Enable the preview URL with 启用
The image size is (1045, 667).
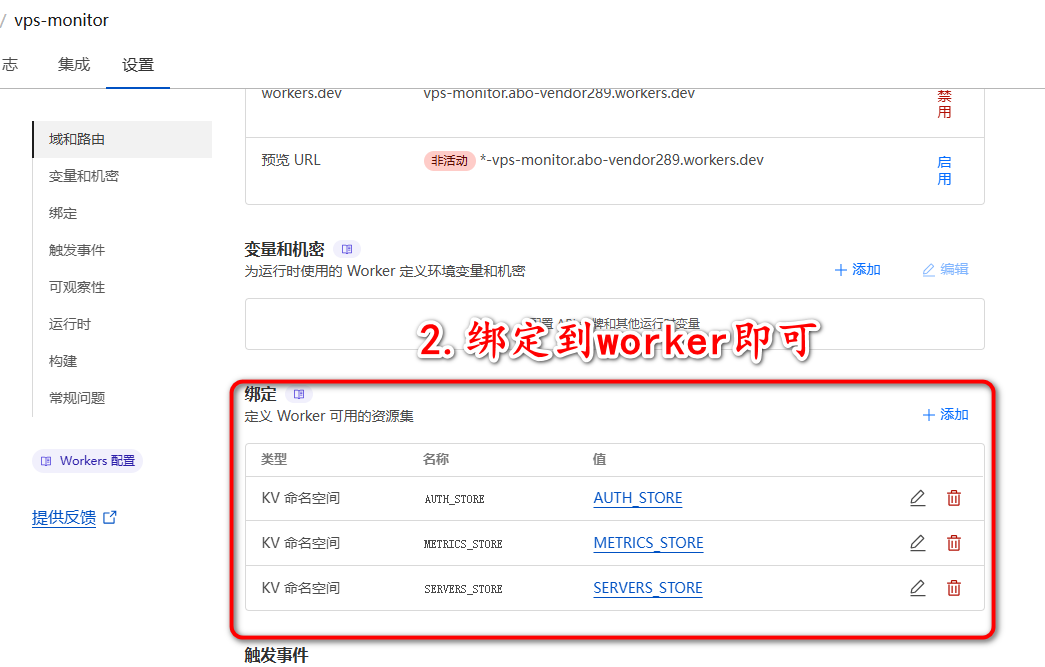[944, 170]
